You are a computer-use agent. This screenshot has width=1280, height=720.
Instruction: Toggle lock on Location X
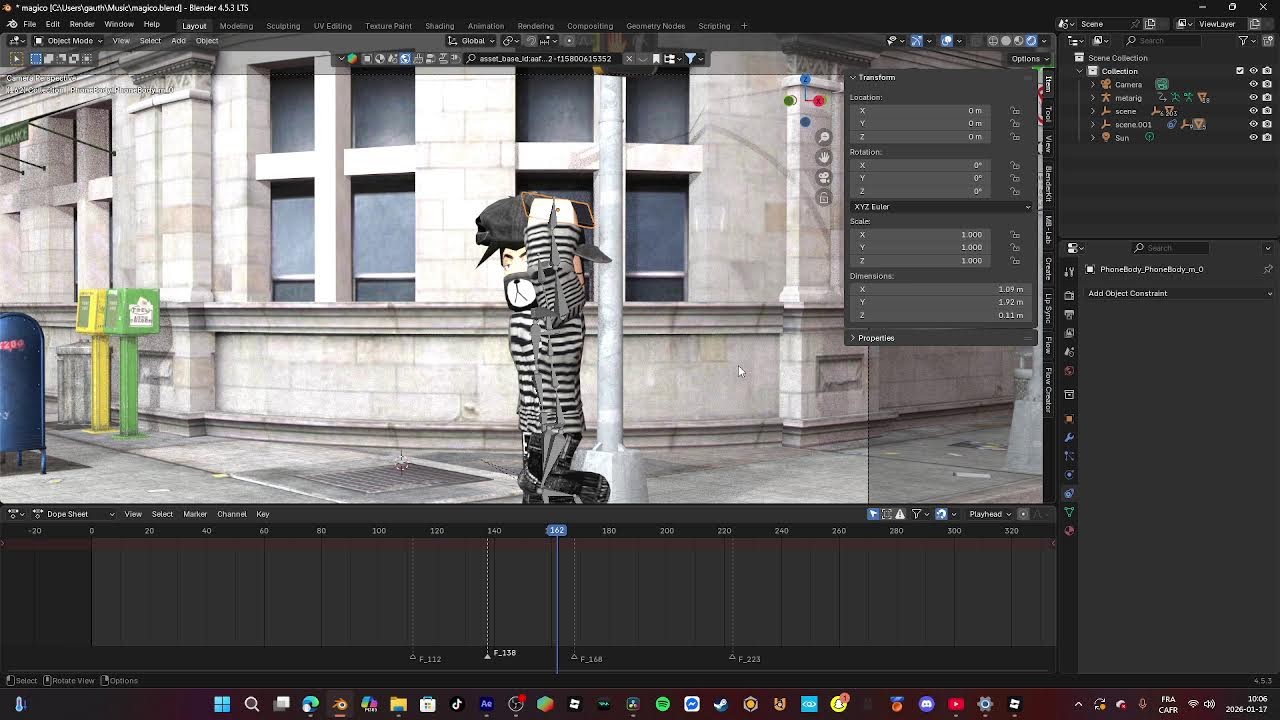click(x=1015, y=110)
